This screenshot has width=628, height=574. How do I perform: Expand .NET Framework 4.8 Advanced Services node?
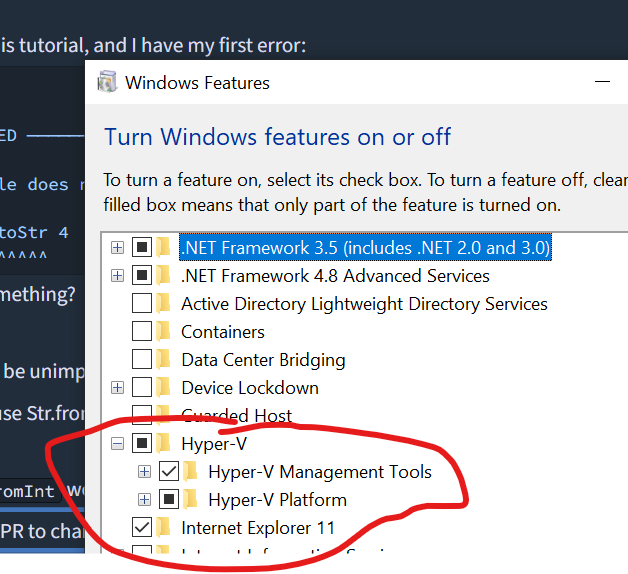117,276
